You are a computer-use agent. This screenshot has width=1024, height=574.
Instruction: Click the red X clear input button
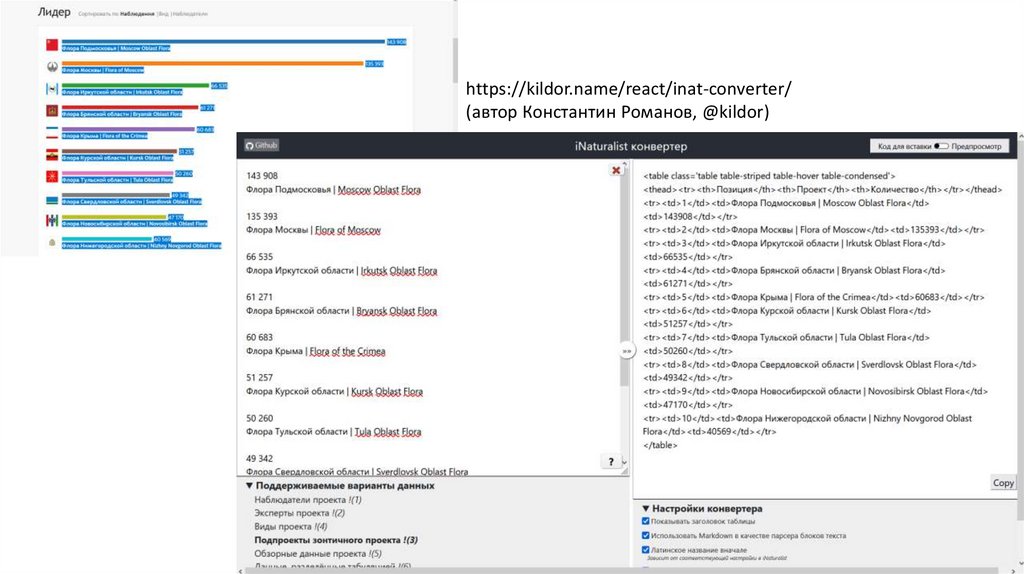616,170
